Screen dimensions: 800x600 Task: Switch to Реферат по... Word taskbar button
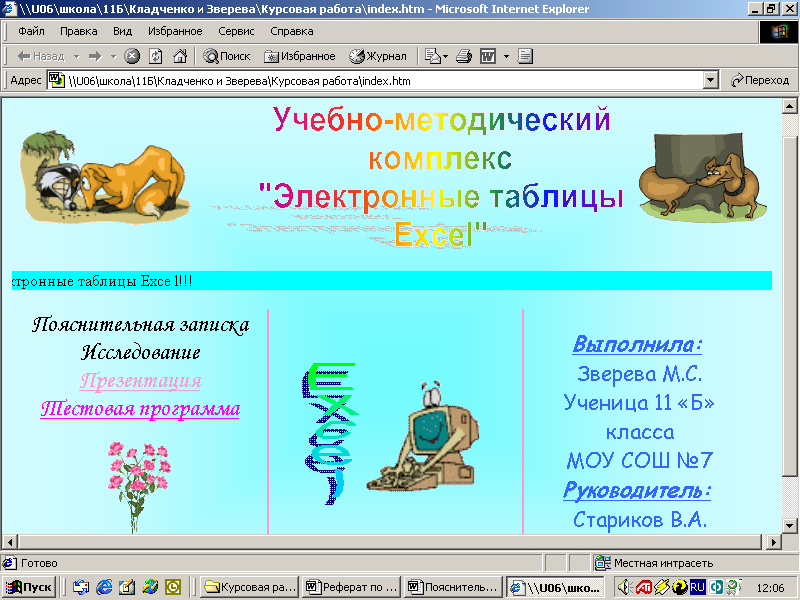point(351,587)
